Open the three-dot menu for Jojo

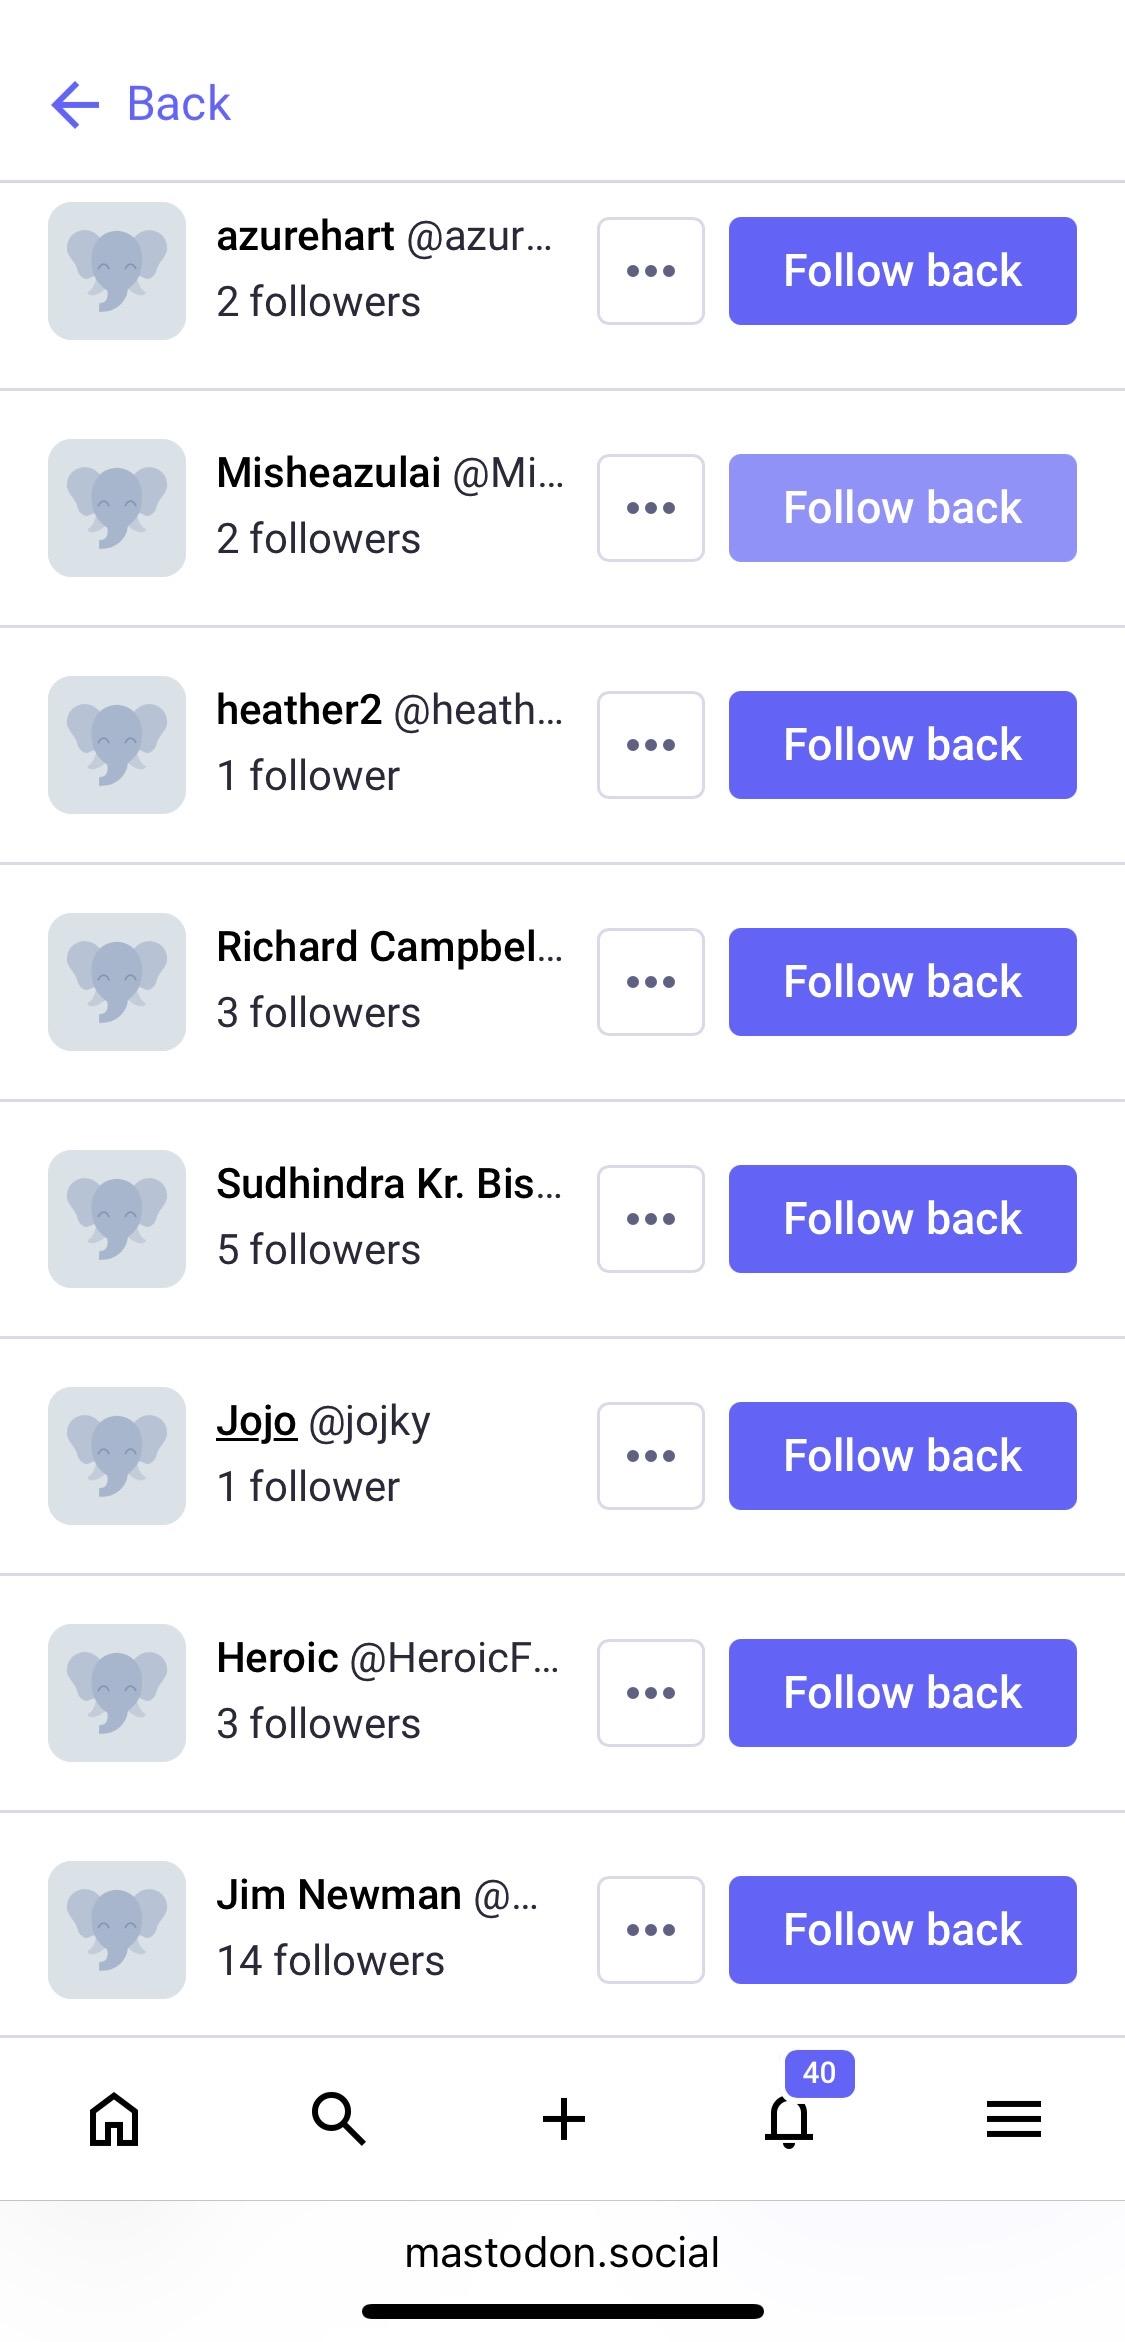(x=651, y=1456)
